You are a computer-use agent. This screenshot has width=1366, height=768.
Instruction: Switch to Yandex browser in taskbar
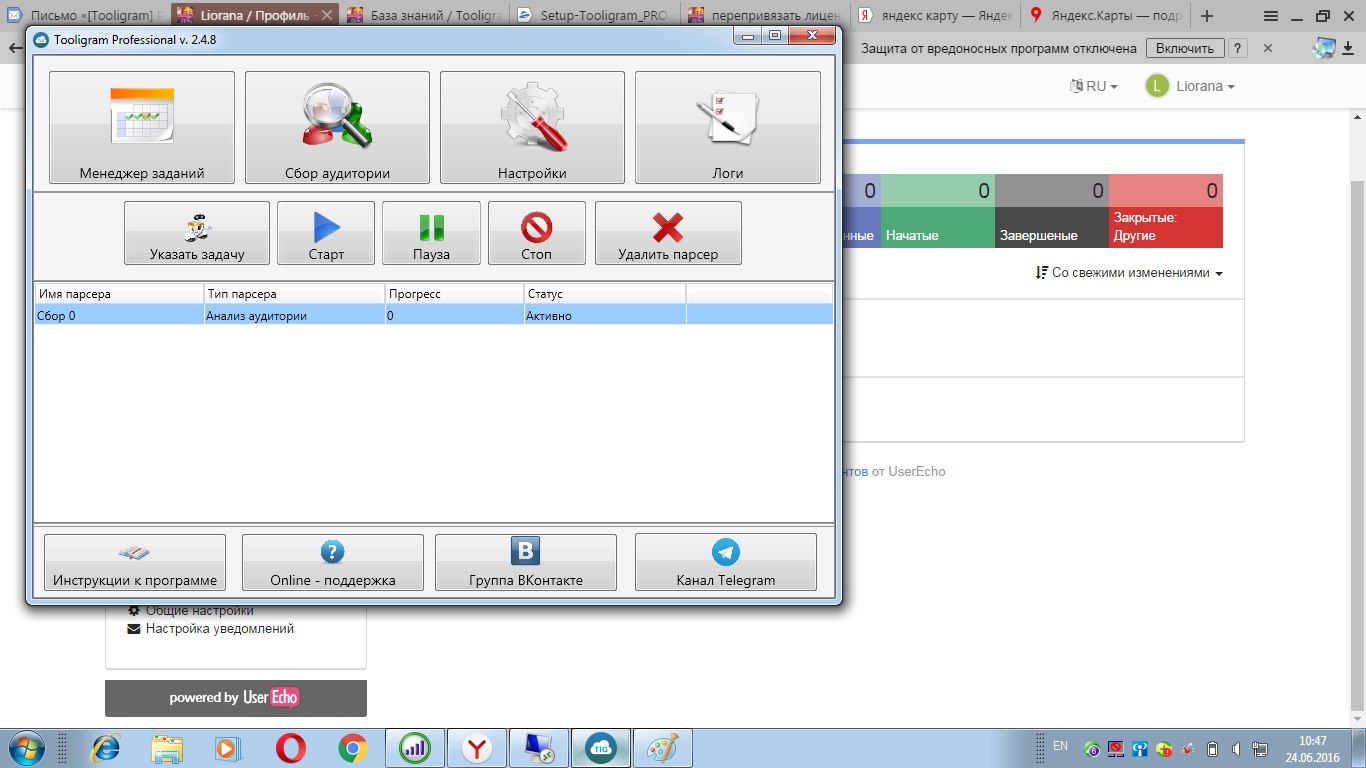(x=478, y=748)
